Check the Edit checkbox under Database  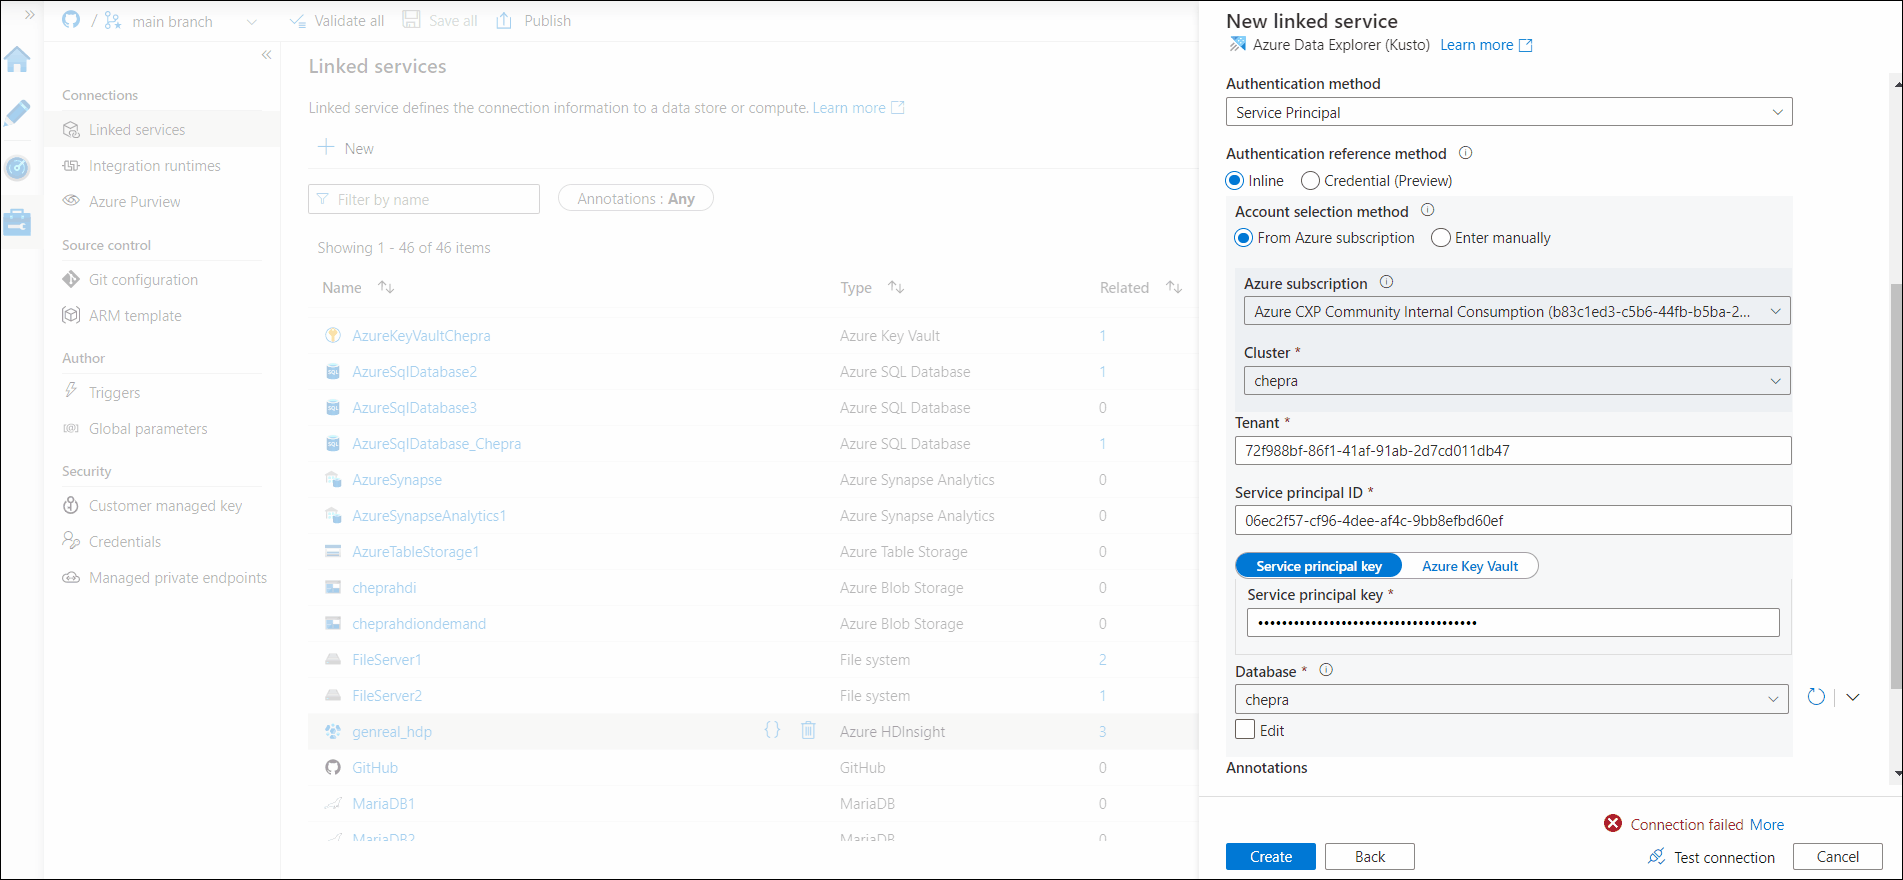[1245, 730]
